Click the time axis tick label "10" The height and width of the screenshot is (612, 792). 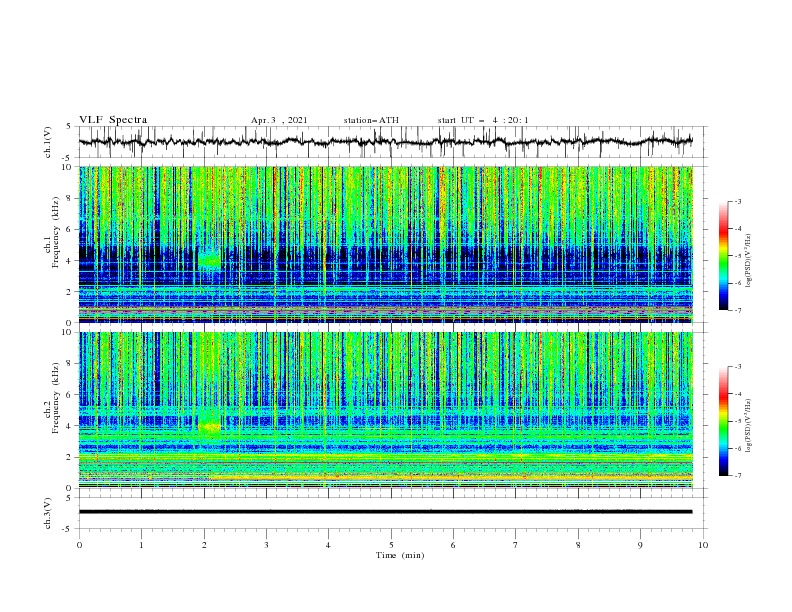703,545
